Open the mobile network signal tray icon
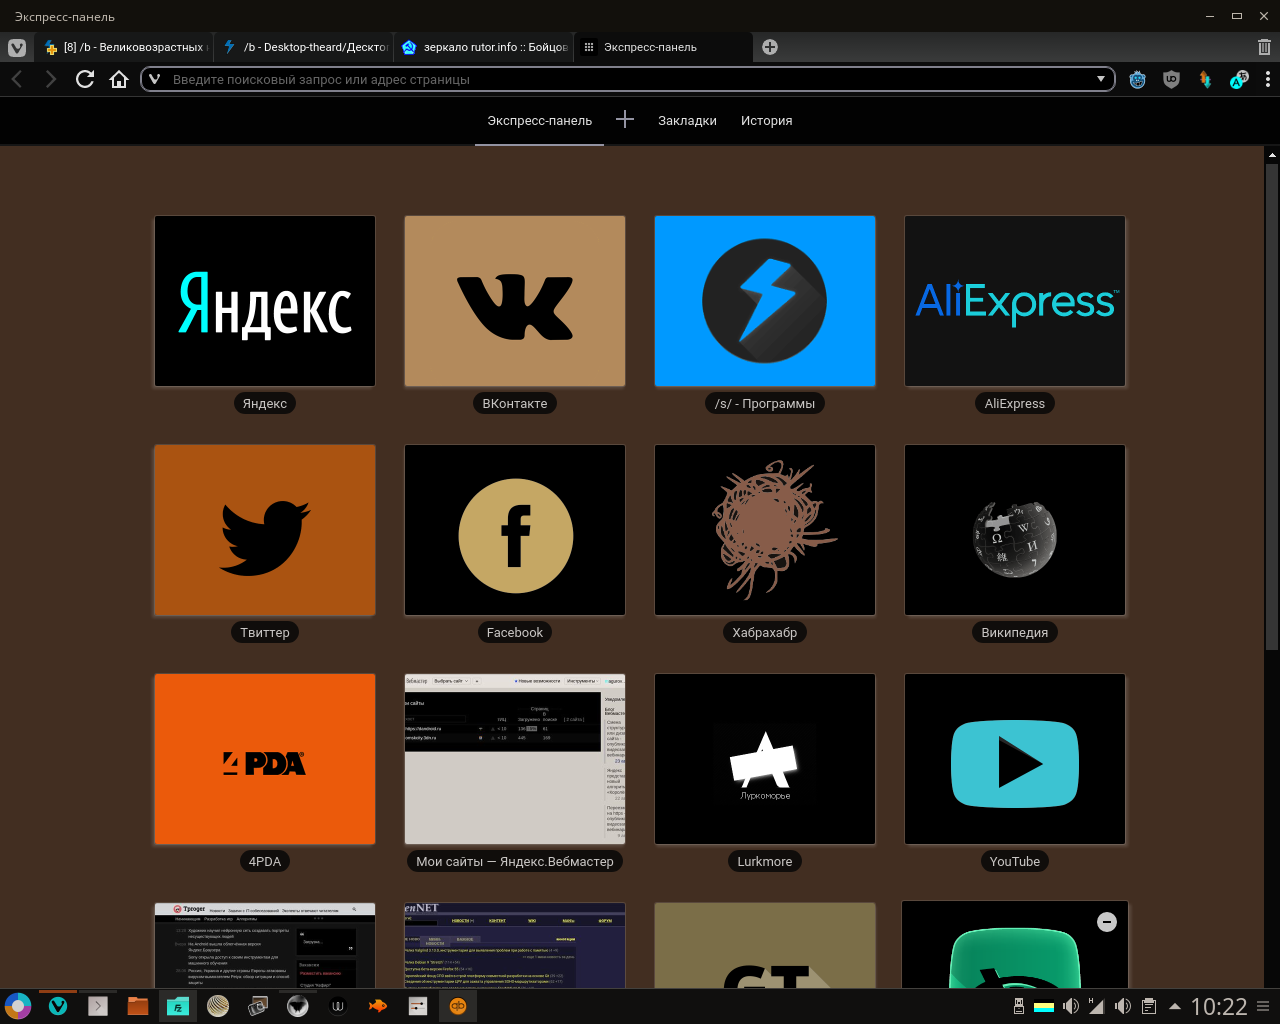 pos(1096,1006)
